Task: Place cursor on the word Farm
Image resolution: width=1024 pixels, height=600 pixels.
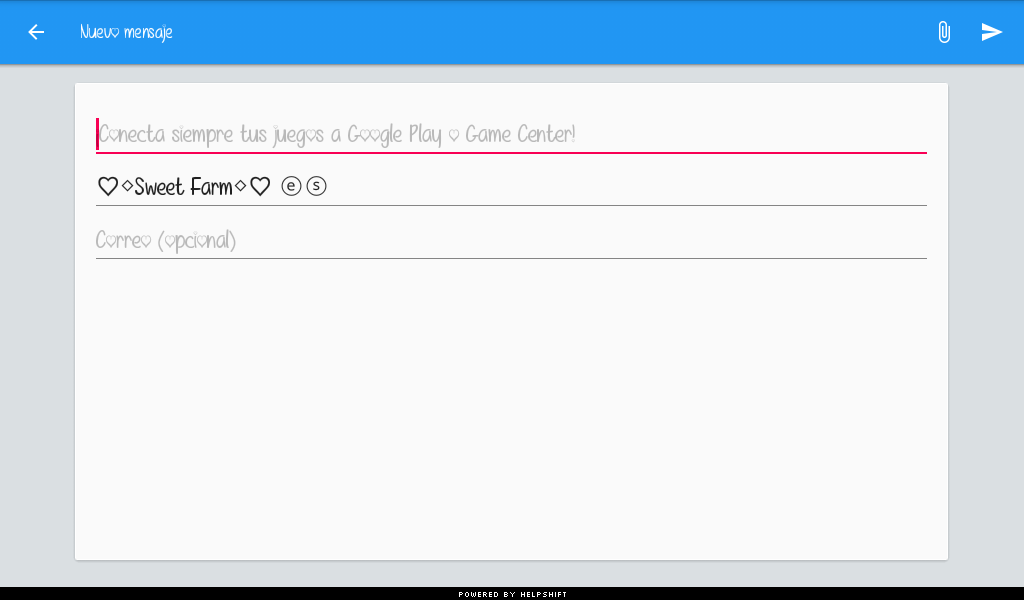Action: point(212,187)
